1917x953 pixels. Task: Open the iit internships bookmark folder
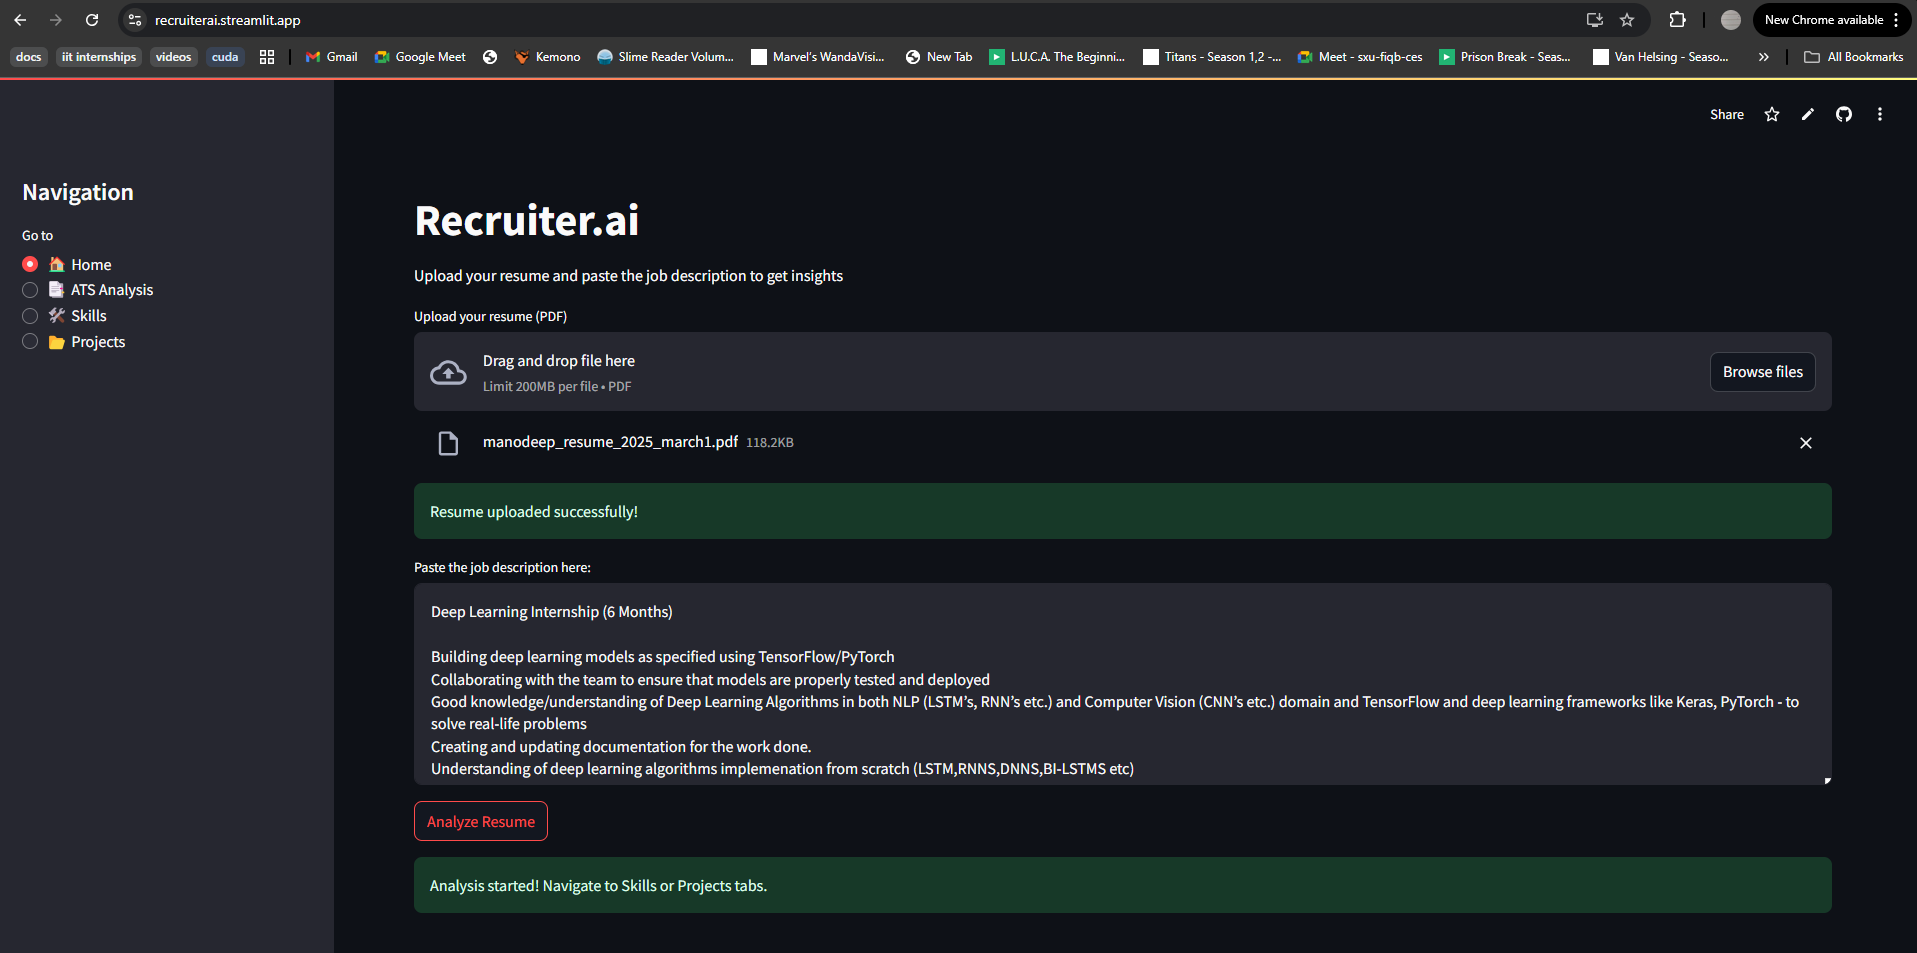point(98,57)
